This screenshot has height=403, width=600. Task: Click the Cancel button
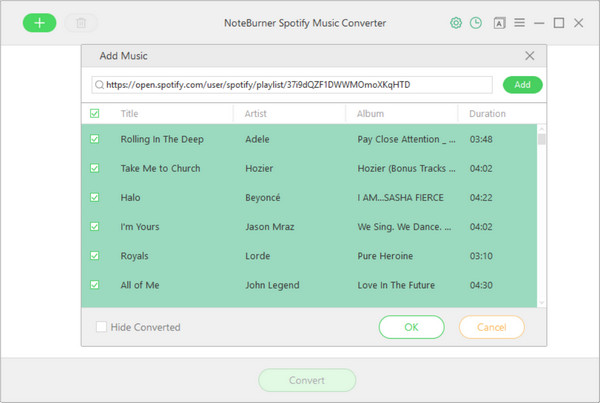click(x=491, y=327)
